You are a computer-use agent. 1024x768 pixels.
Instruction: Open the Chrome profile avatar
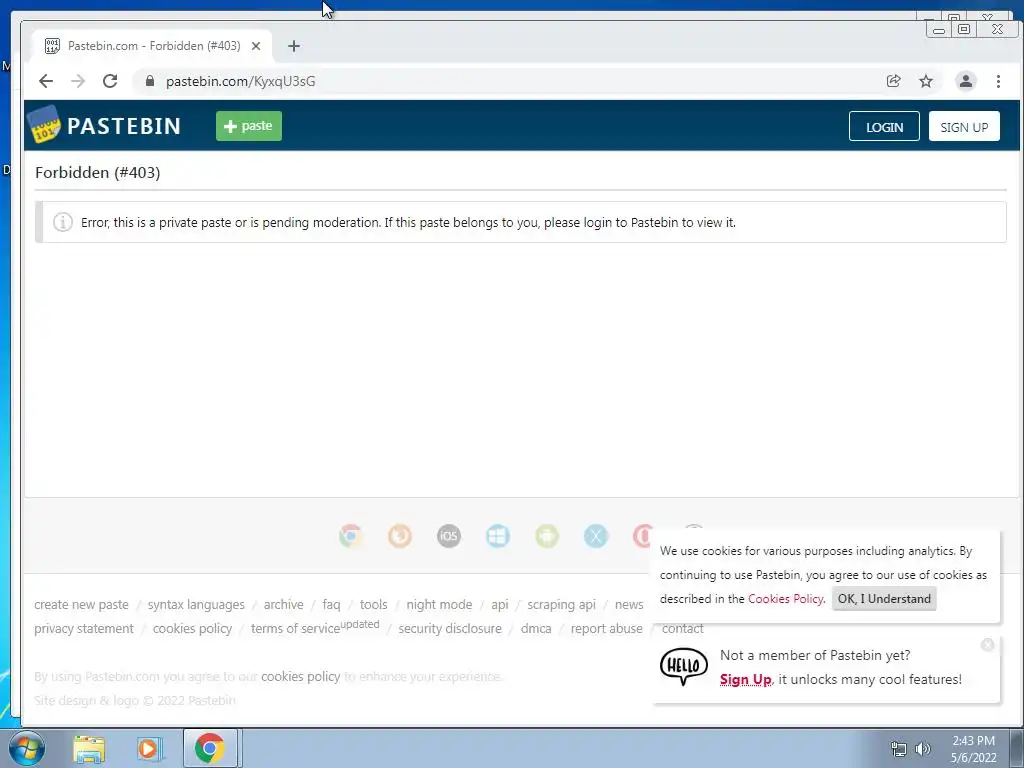[x=965, y=81]
